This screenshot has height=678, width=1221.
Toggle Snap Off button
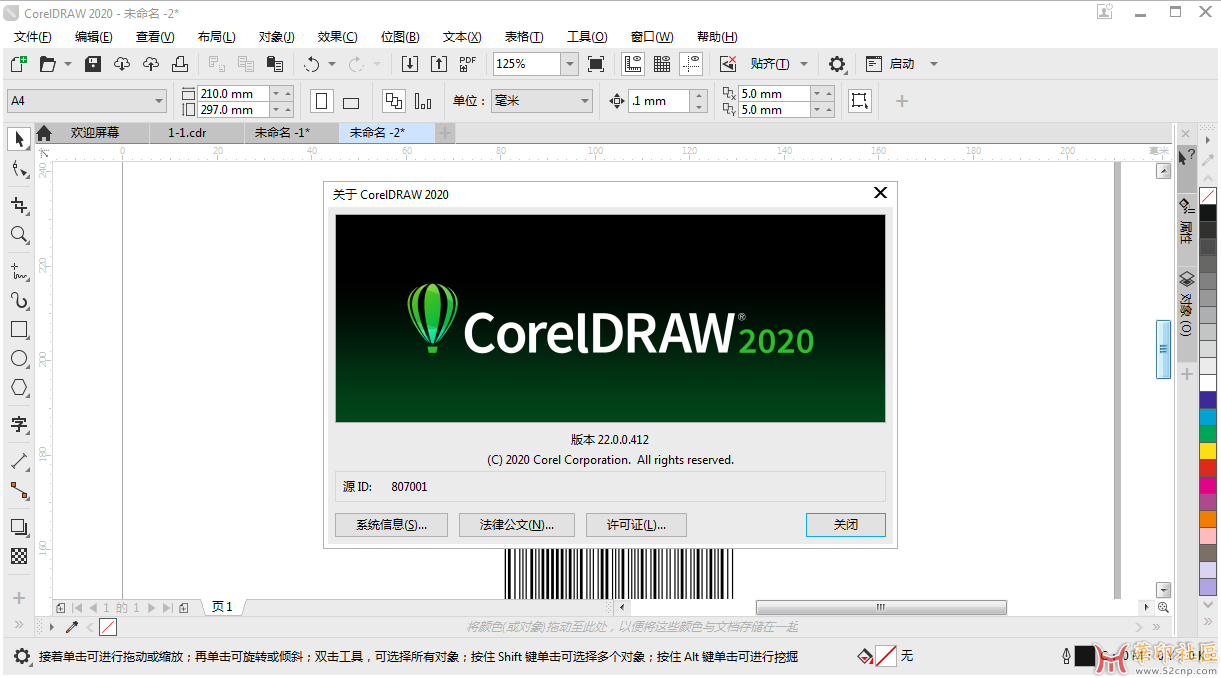(x=728, y=64)
